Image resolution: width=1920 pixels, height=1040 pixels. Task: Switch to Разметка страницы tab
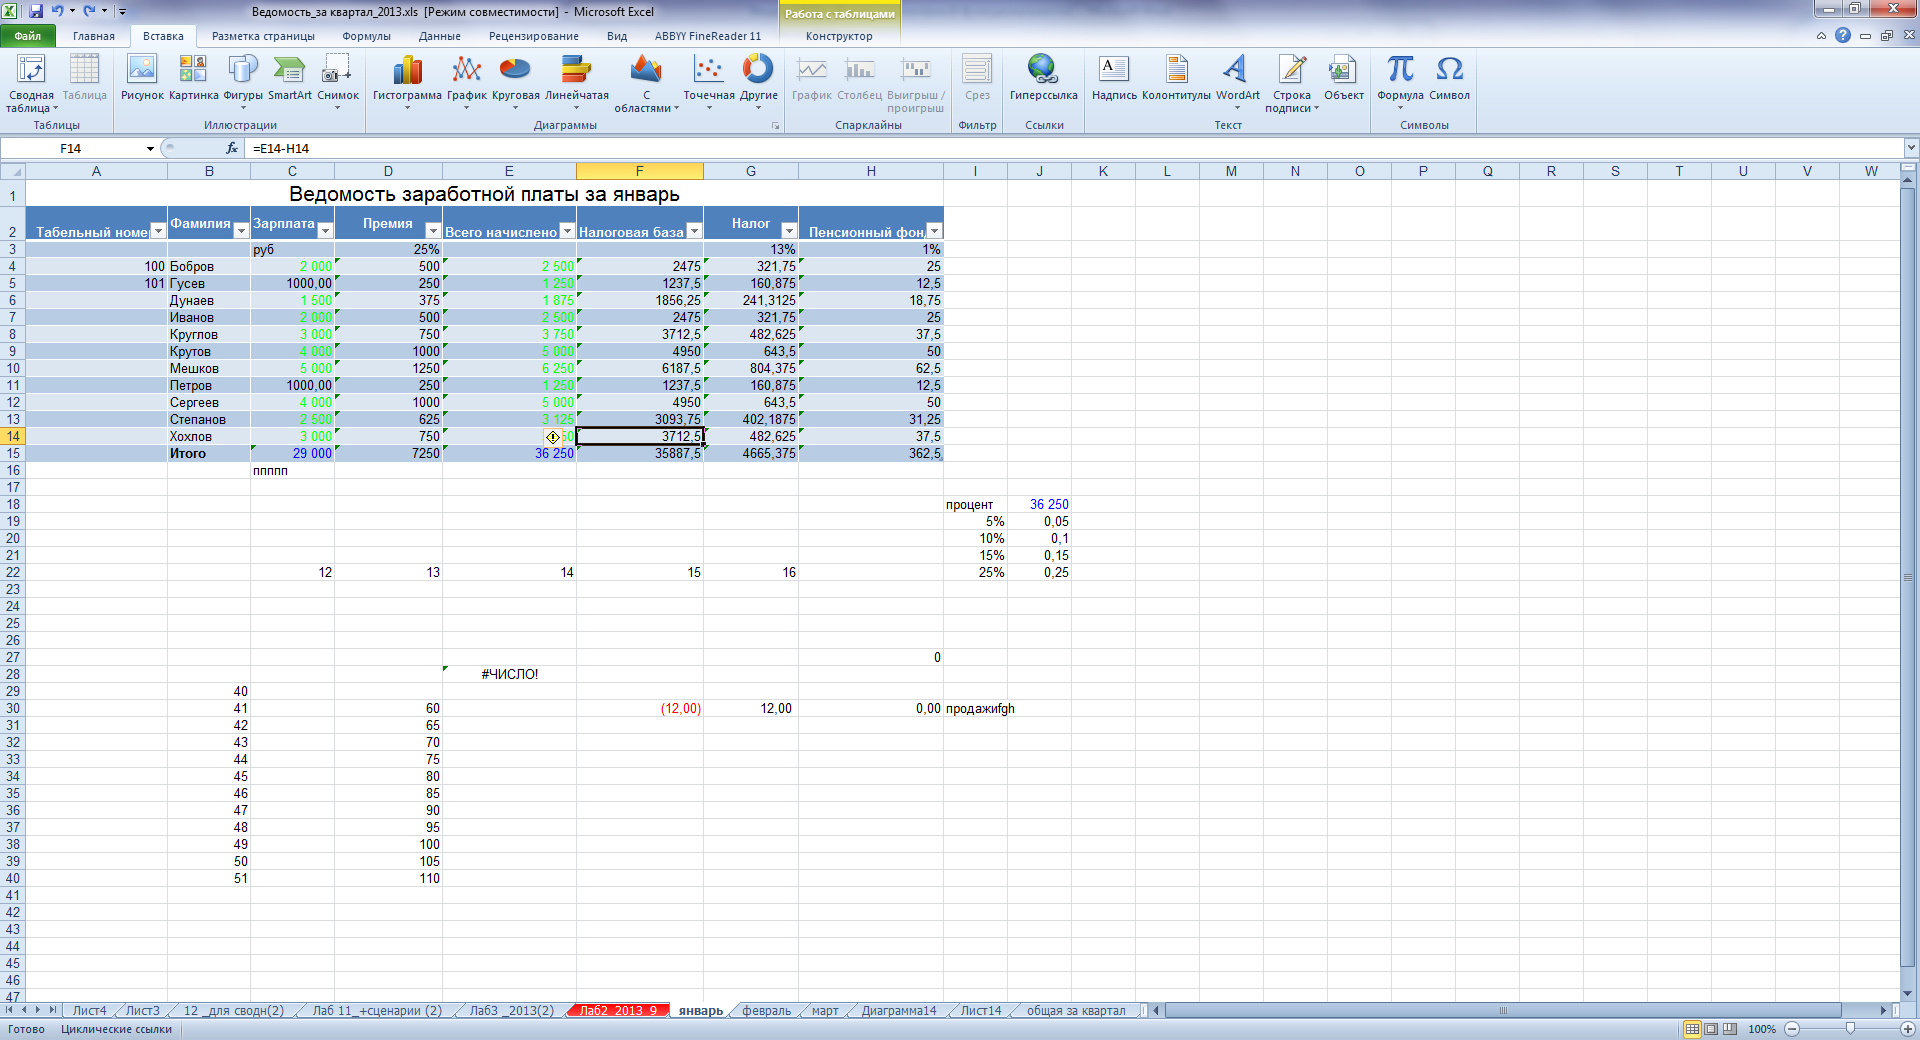coord(263,36)
